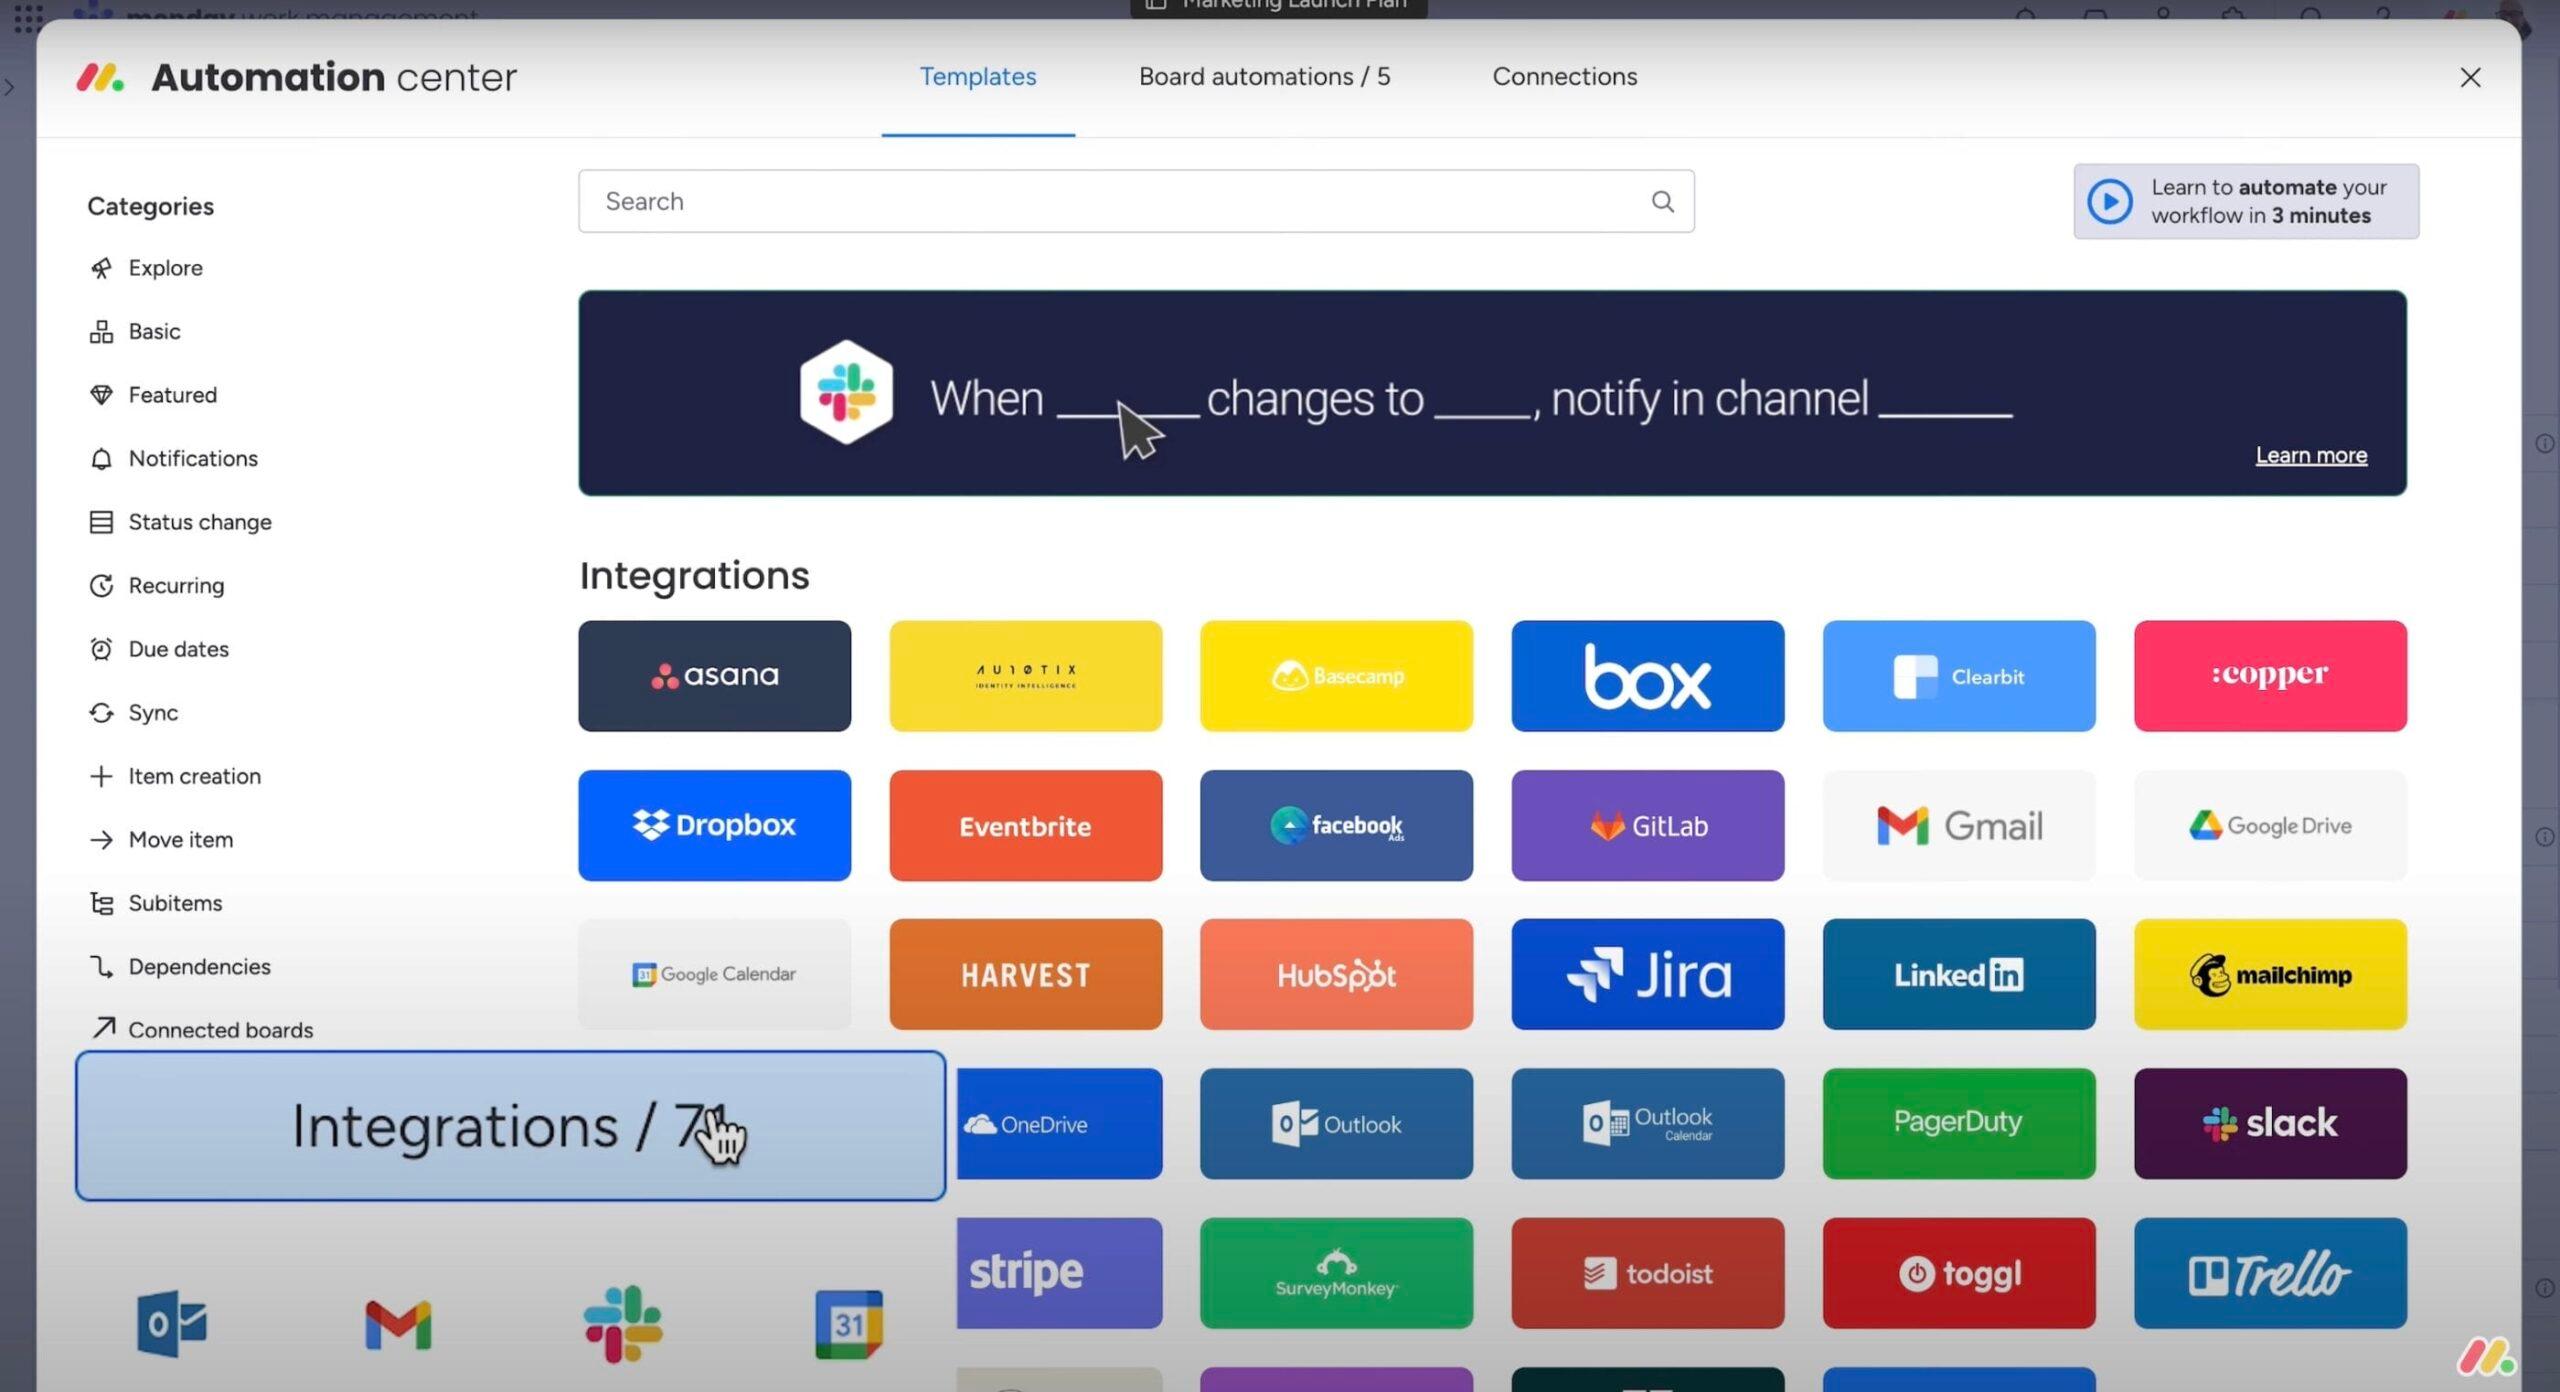Switch to the Templates tab

[x=977, y=77]
